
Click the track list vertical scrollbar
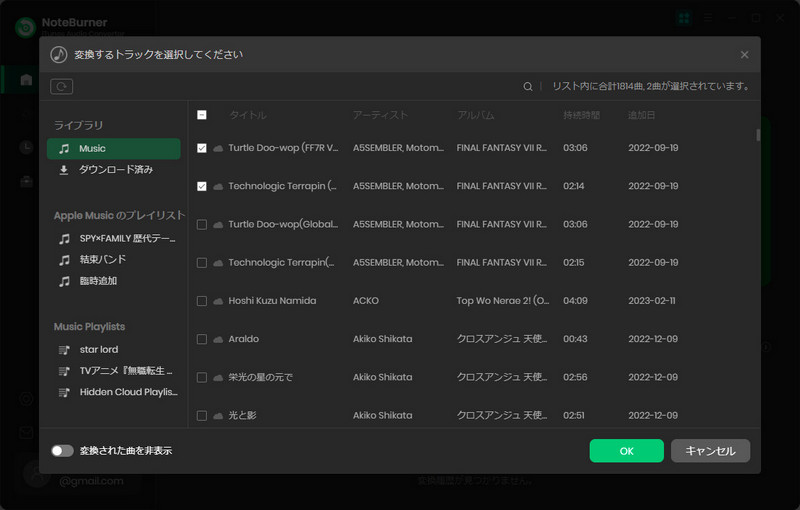758,135
